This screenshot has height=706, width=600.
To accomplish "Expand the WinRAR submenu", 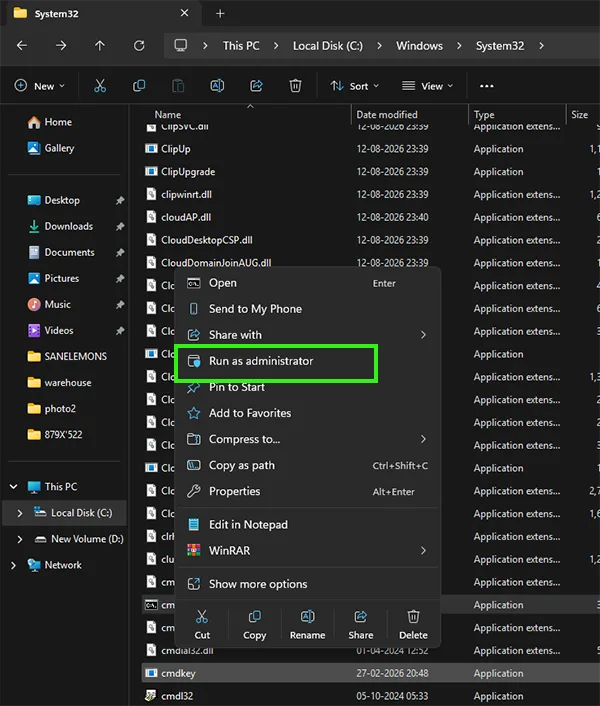I will [x=423, y=550].
